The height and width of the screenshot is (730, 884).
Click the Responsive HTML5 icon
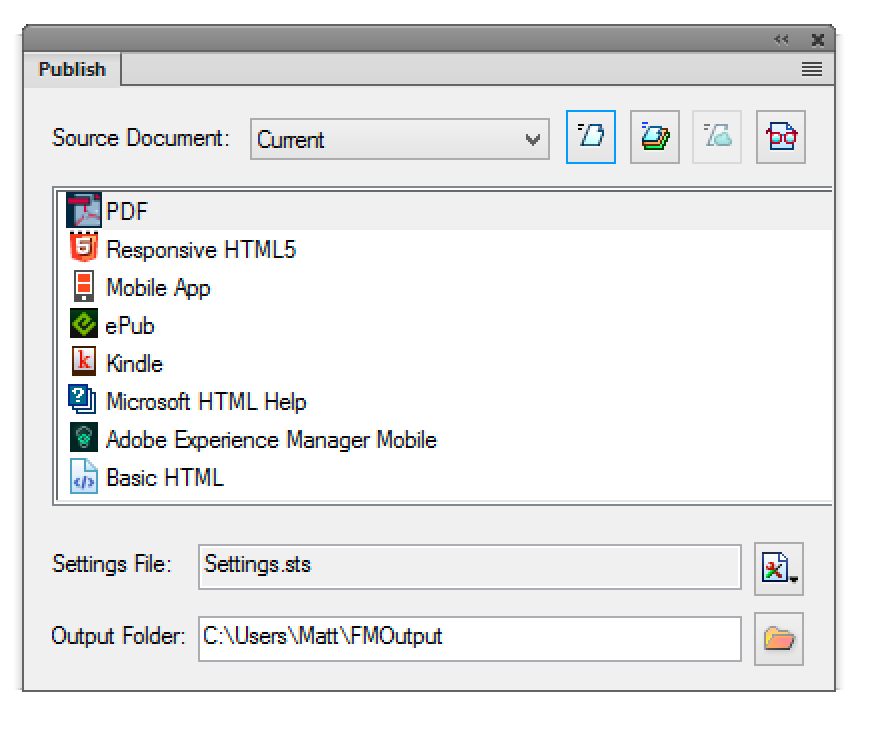(x=84, y=249)
